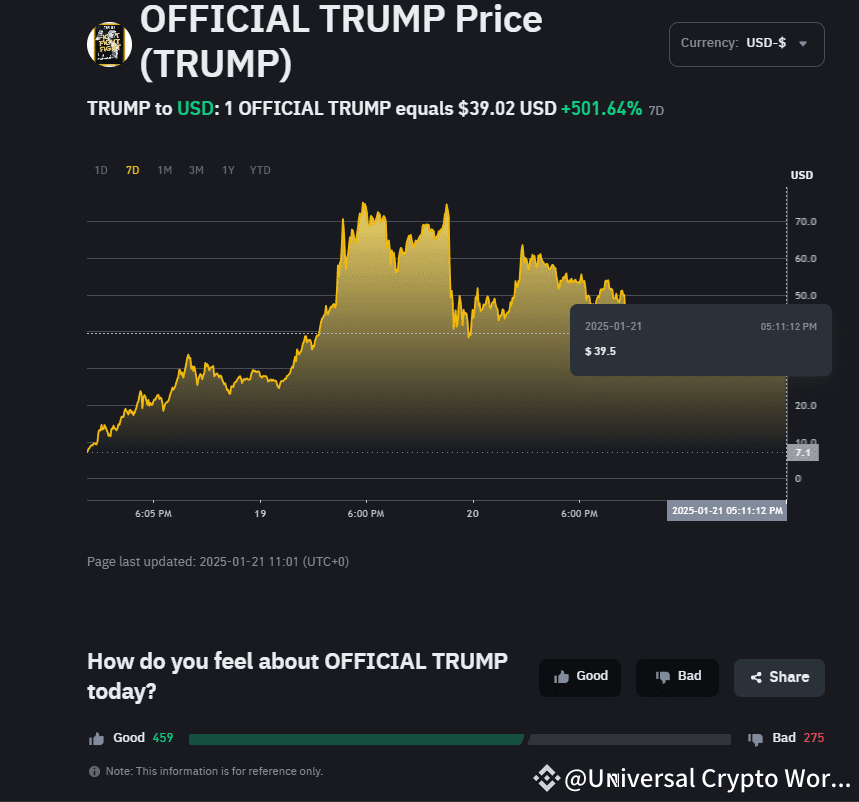Click the info icon before the reference note
The height and width of the screenshot is (802, 859).
[x=94, y=772]
